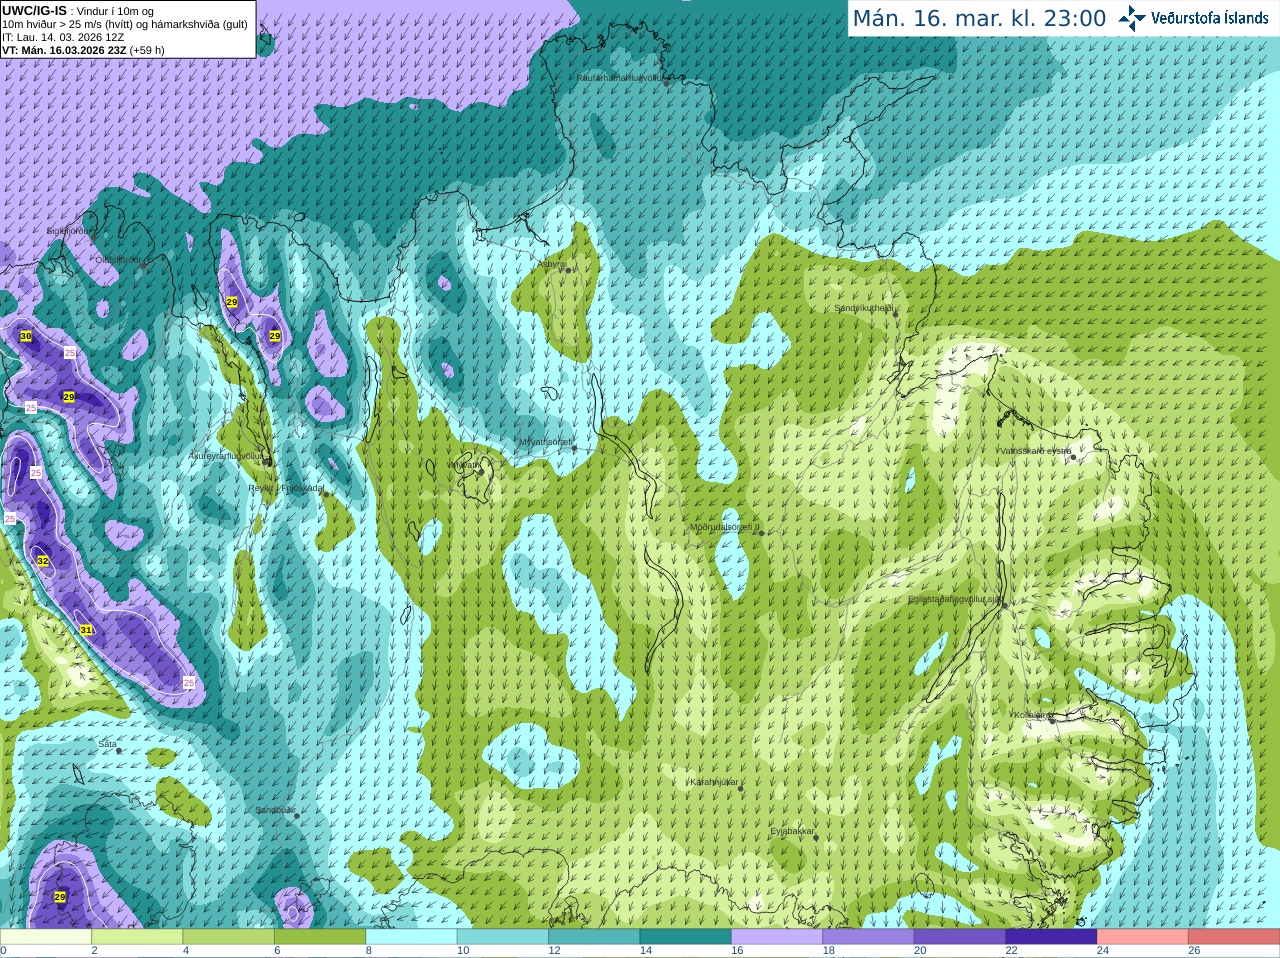The height and width of the screenshot is (958, 1280).
Task: Click the scale value 26 on the colour bar
Action: coord(1194,951)
